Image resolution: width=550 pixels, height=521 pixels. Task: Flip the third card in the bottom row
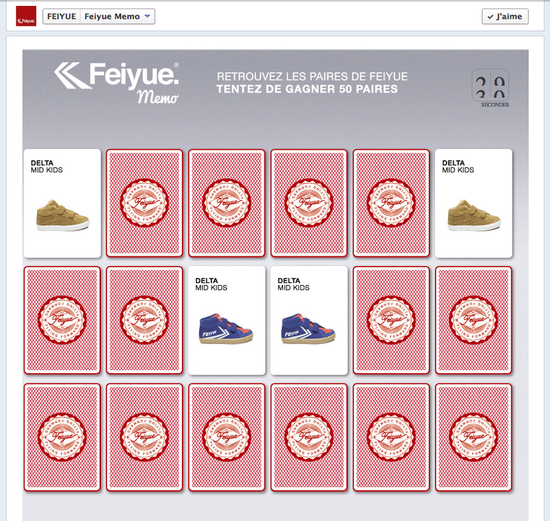click(227, 437)
